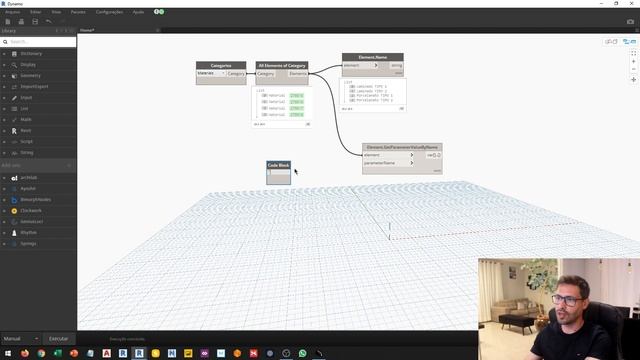The width and height of the screenshot is (640, 360).
Task: Click the zoom out minus icon
Action: [x=633, y=69]
